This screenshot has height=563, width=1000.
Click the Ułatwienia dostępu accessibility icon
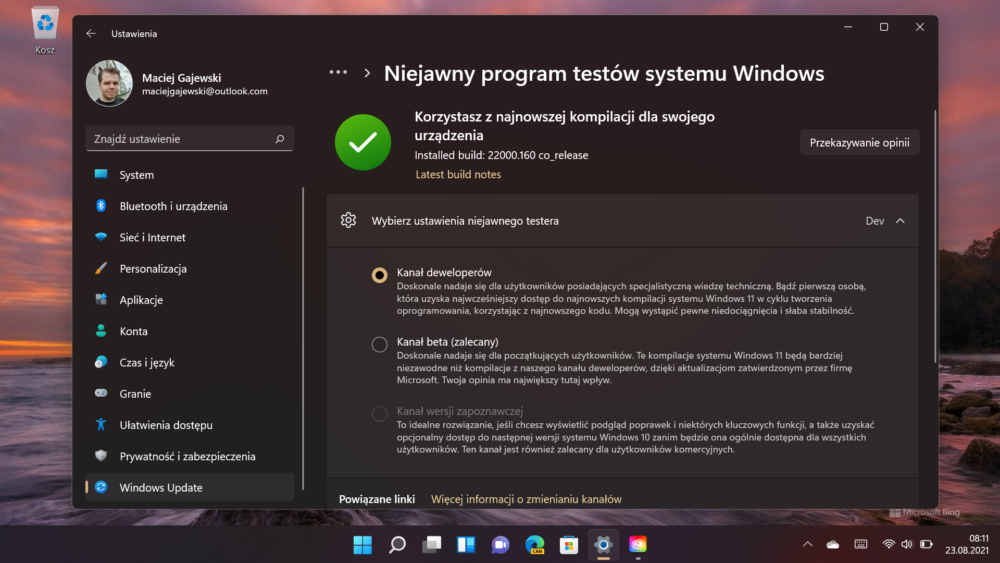point(101,425)
